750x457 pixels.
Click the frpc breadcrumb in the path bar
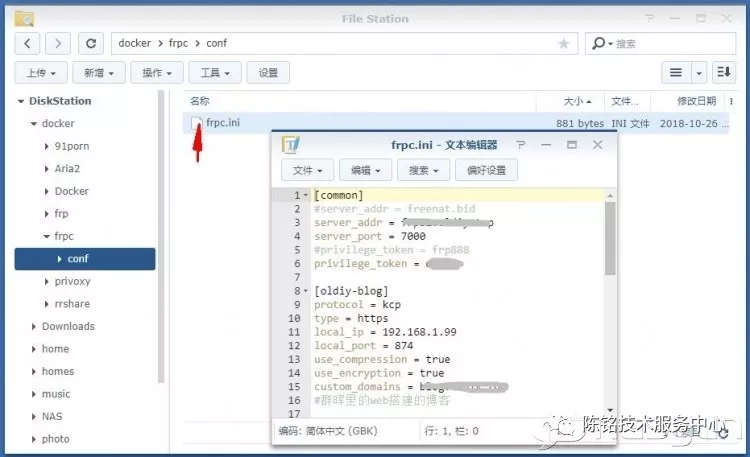point(178,44)
